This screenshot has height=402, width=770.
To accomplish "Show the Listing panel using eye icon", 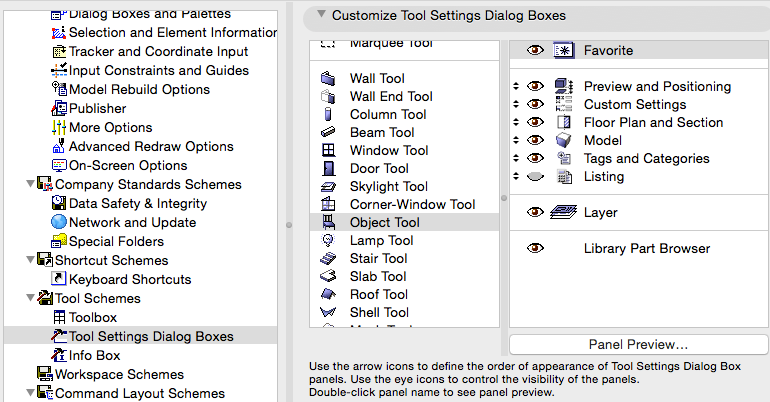I will pyautogui.click(x=535, y=176).
